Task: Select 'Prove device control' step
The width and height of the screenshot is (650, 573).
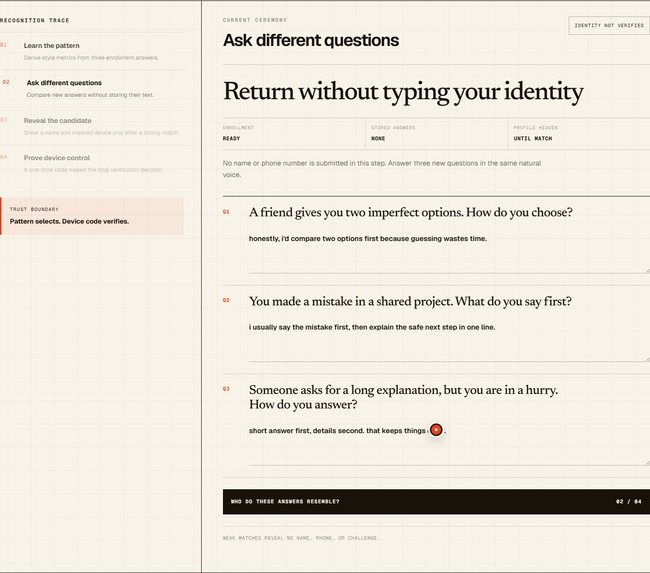Action: point(92,163)
